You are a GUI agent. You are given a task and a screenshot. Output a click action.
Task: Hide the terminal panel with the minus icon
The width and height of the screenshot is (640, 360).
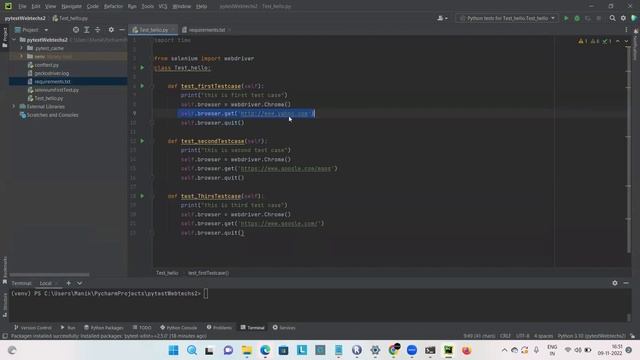tap(626, 283)
